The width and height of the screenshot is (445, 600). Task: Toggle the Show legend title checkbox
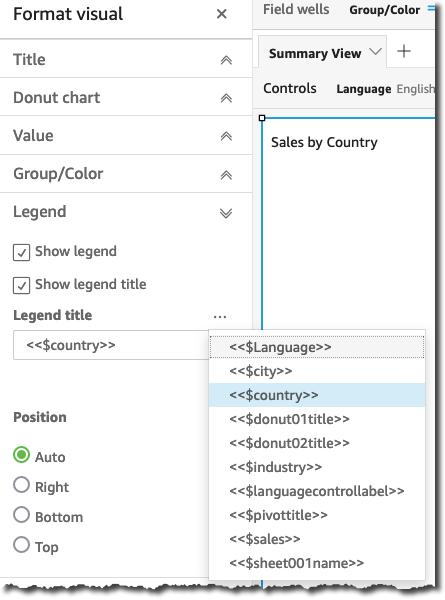pos(21,285)
